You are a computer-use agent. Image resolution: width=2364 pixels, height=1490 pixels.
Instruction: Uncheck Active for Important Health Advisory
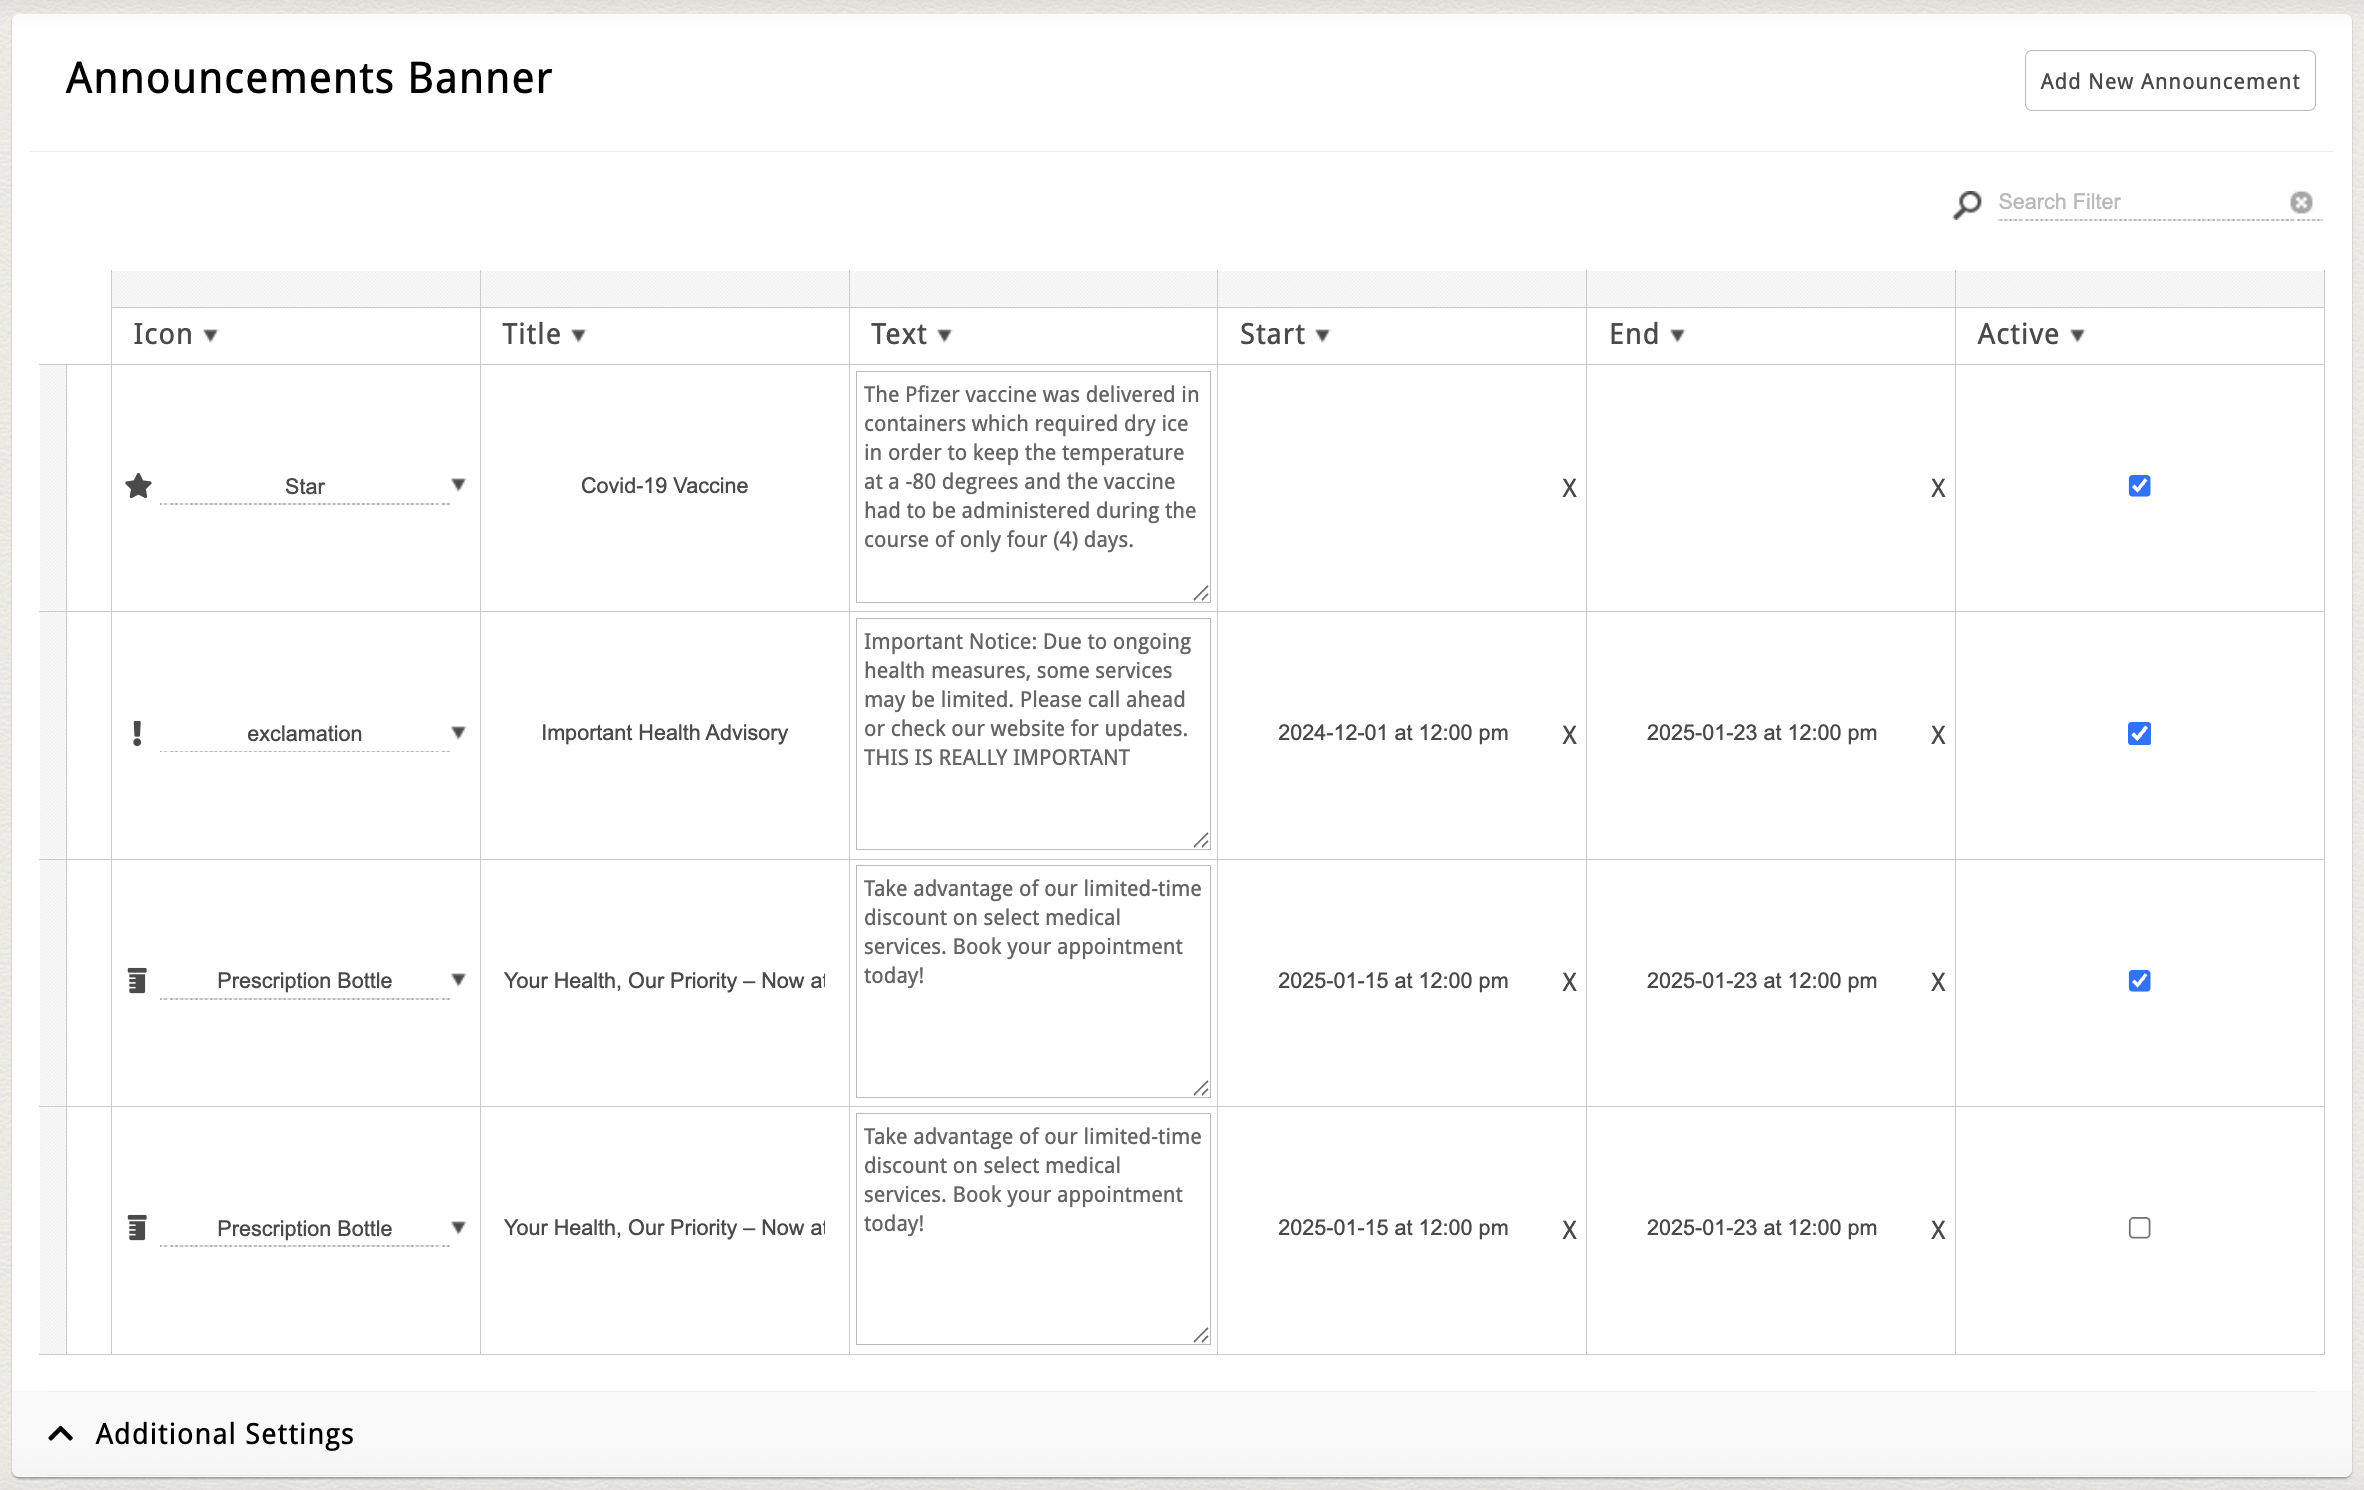point(2139,733)
